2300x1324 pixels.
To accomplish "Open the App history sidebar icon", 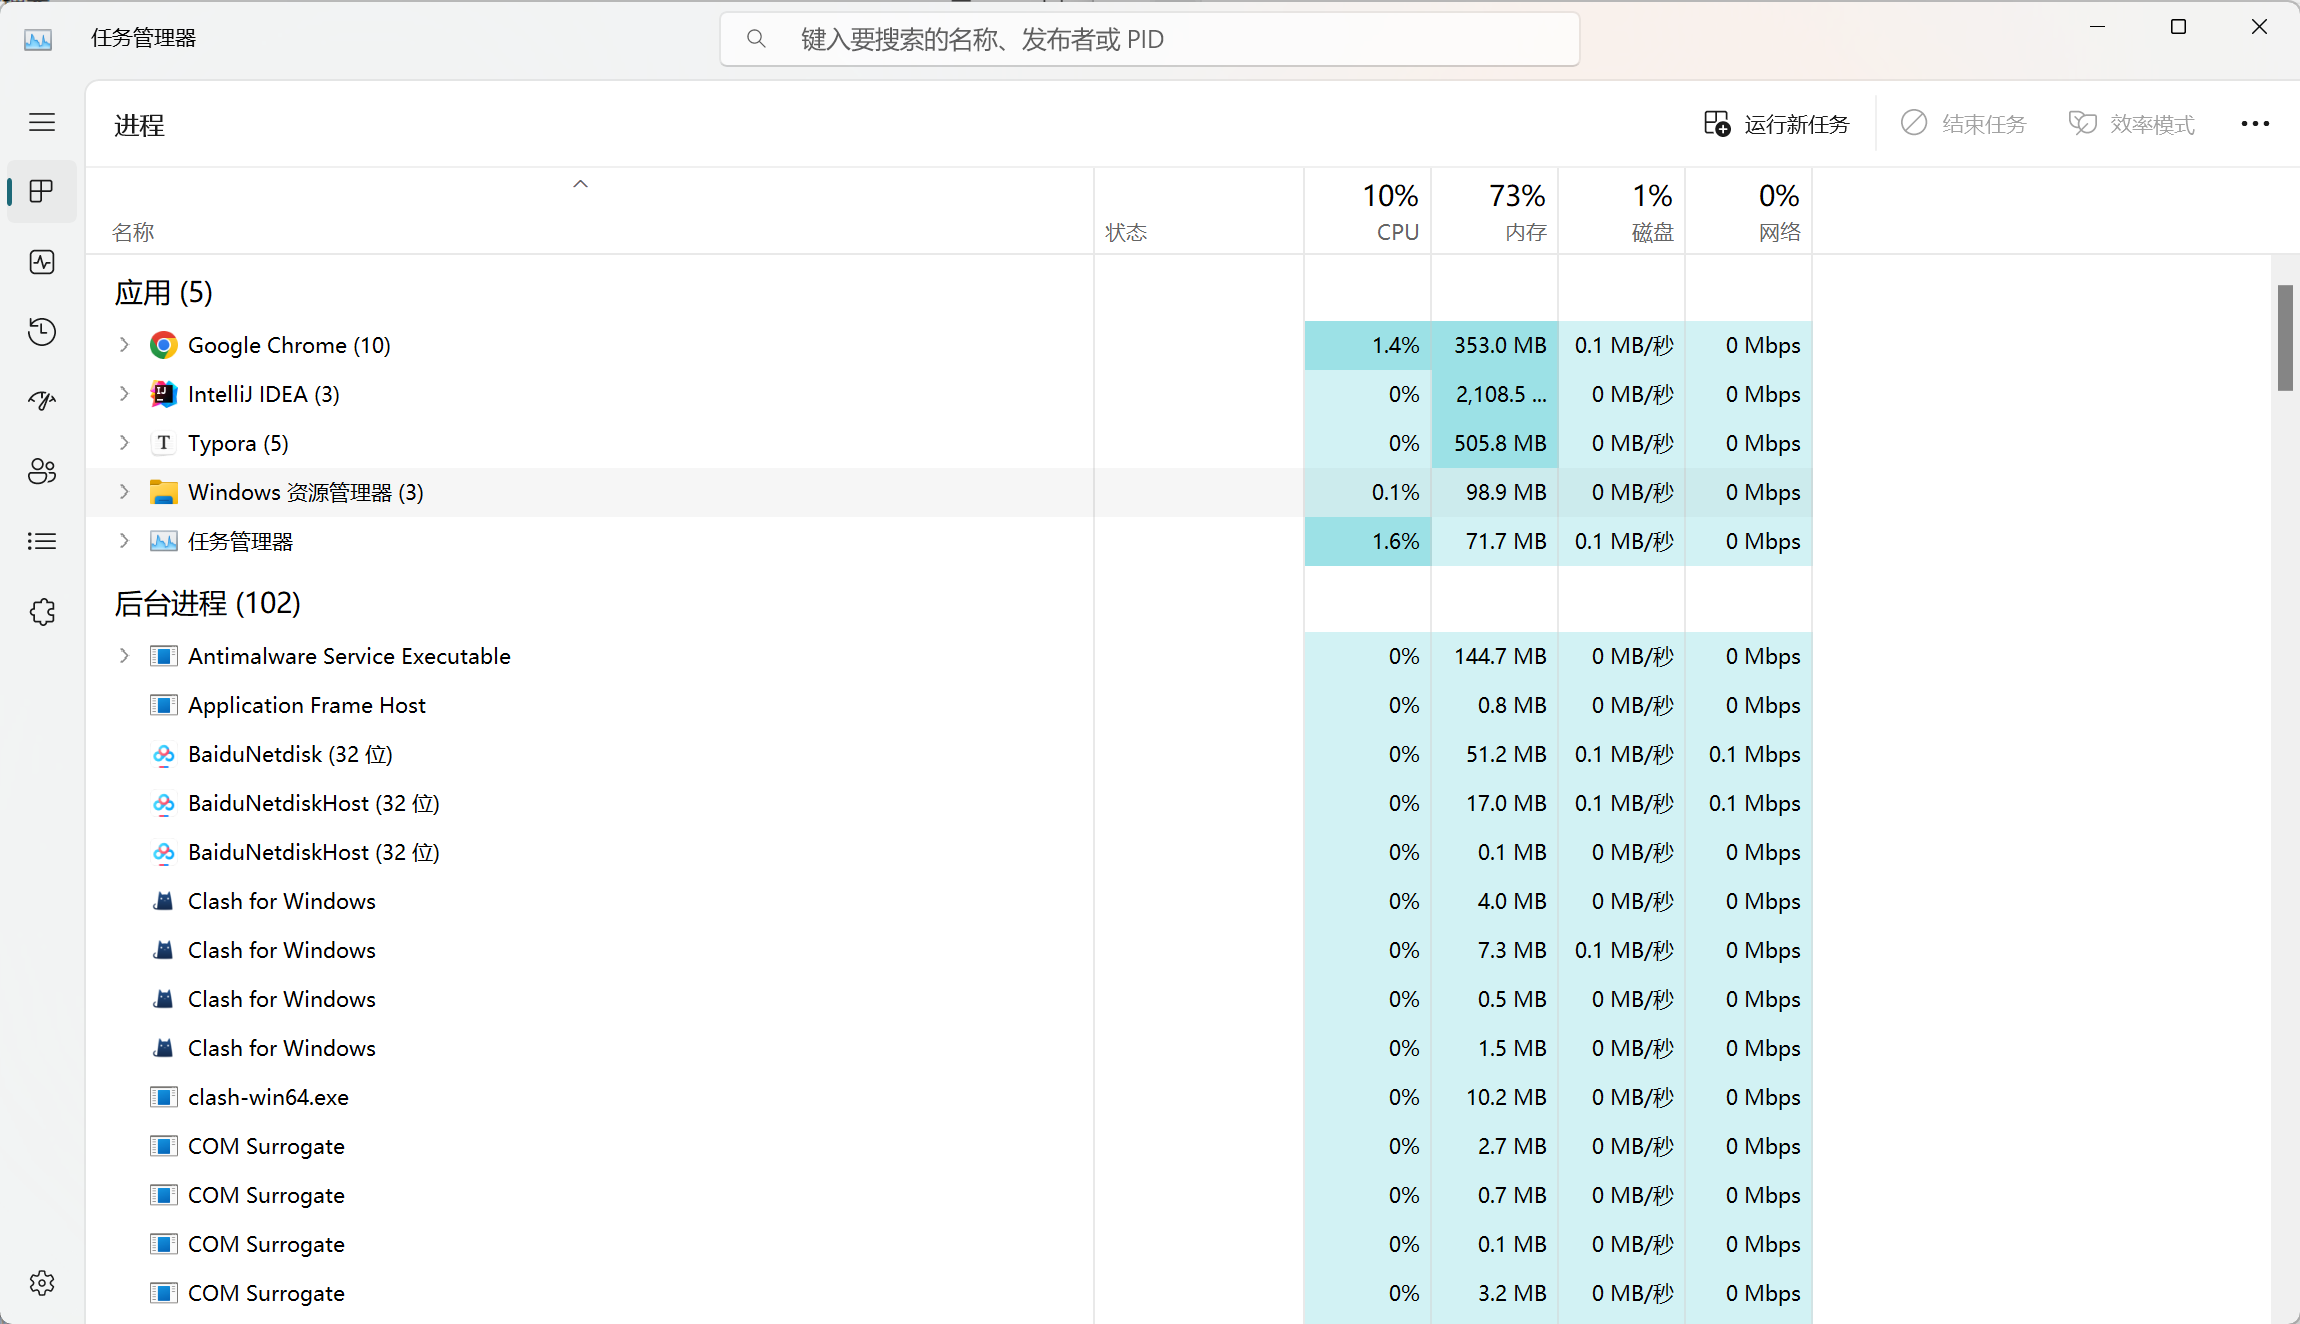I will (42, 332).
